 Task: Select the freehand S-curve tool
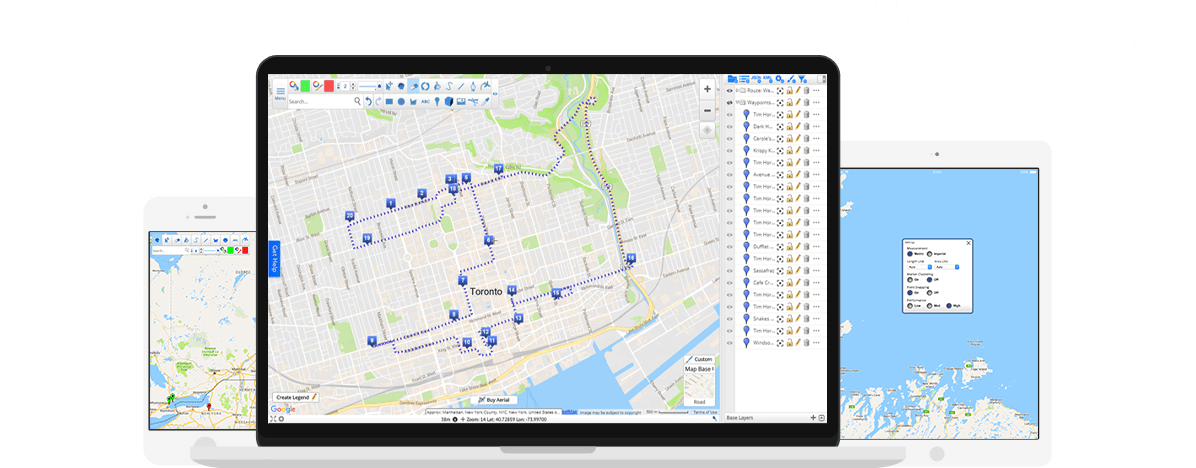449,86
